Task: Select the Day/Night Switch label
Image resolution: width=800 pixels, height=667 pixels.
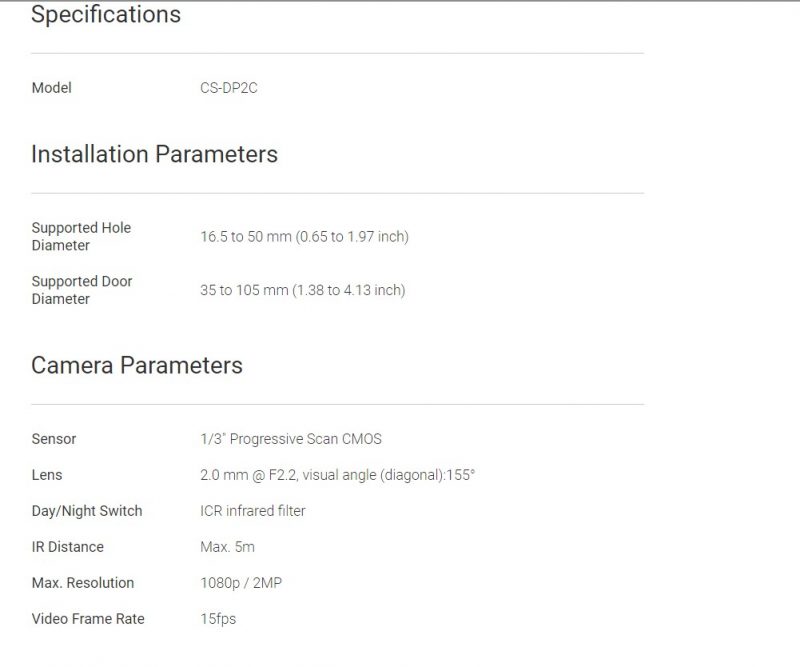Action: pyautogui.click(x=87, y=511)
